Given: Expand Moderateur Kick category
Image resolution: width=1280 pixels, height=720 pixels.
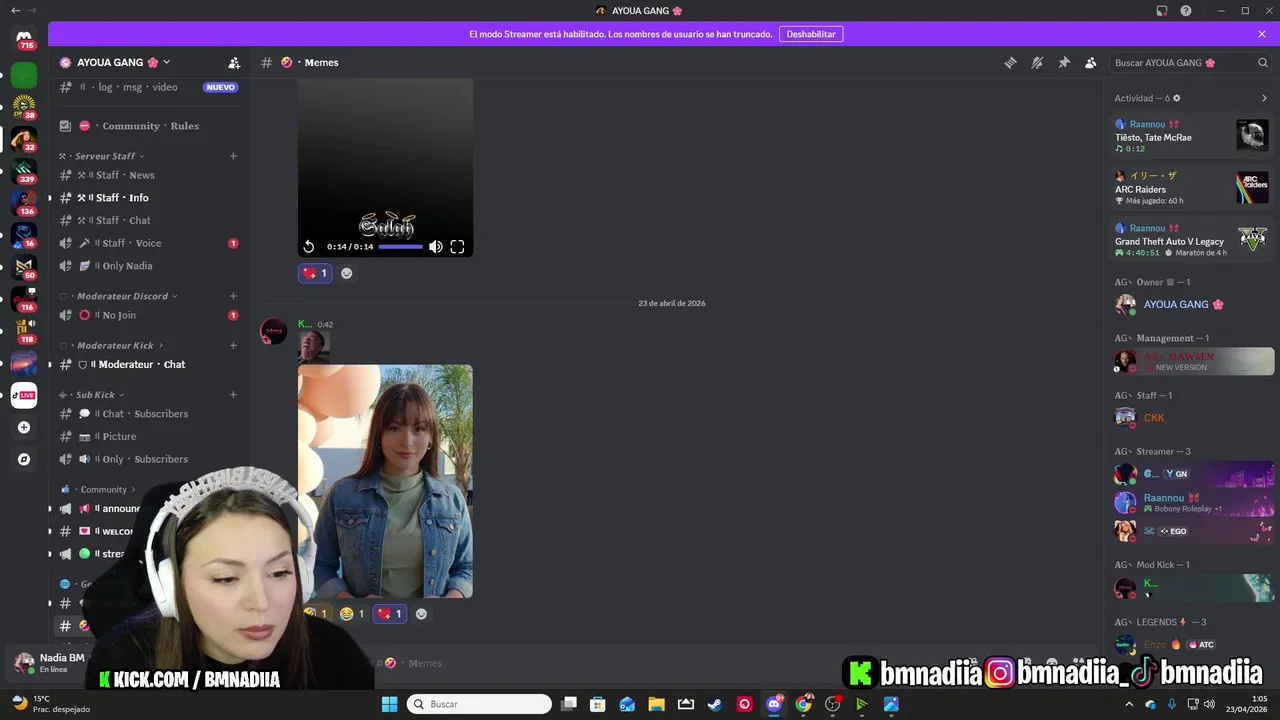Looking at the screenshot, I should (111, 345).
